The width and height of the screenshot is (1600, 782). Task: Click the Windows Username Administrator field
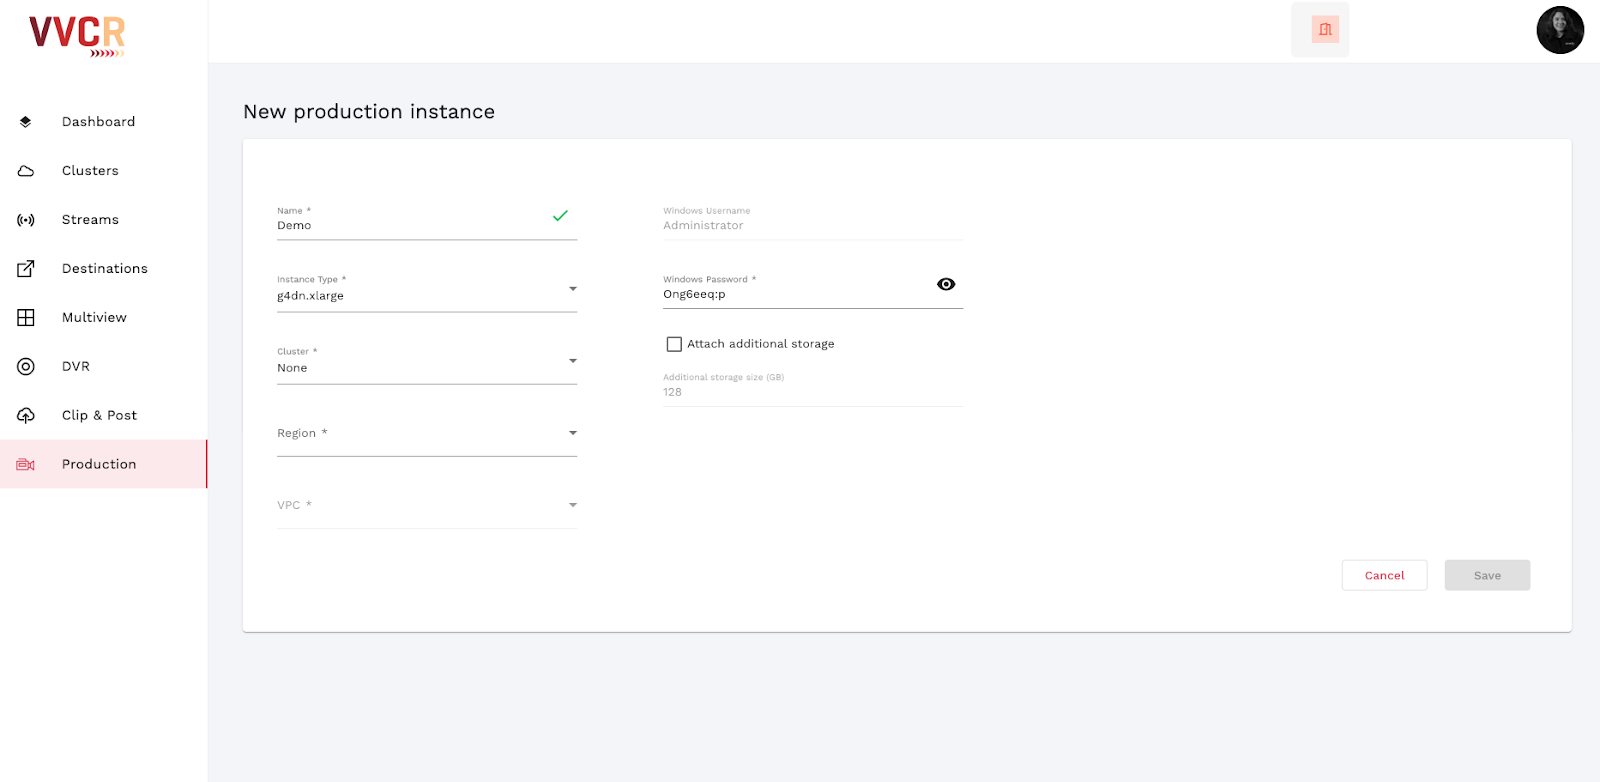[813, 222]
